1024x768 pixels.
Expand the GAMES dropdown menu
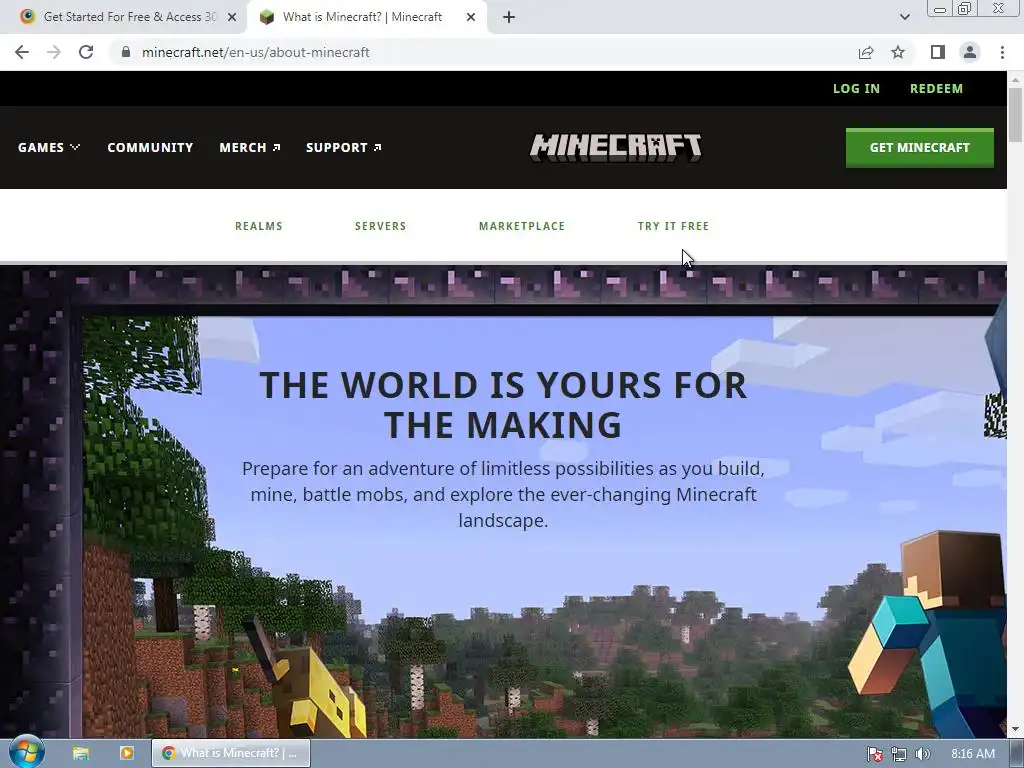49,148
